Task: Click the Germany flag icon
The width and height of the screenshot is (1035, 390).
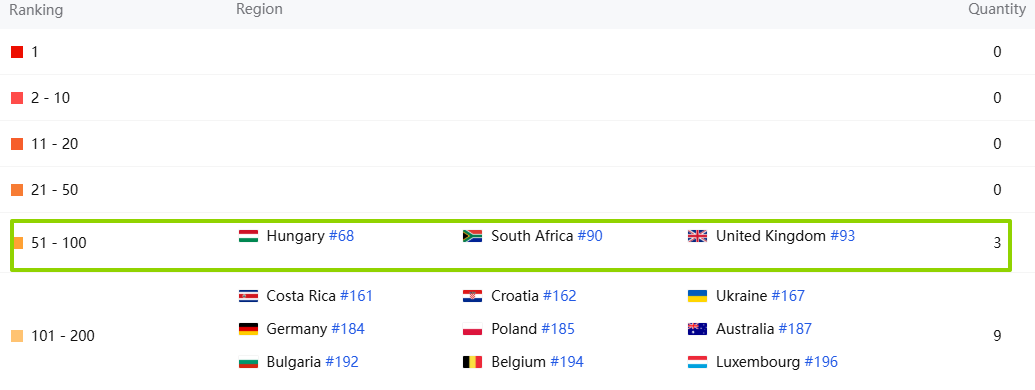Action: [248, 329]
